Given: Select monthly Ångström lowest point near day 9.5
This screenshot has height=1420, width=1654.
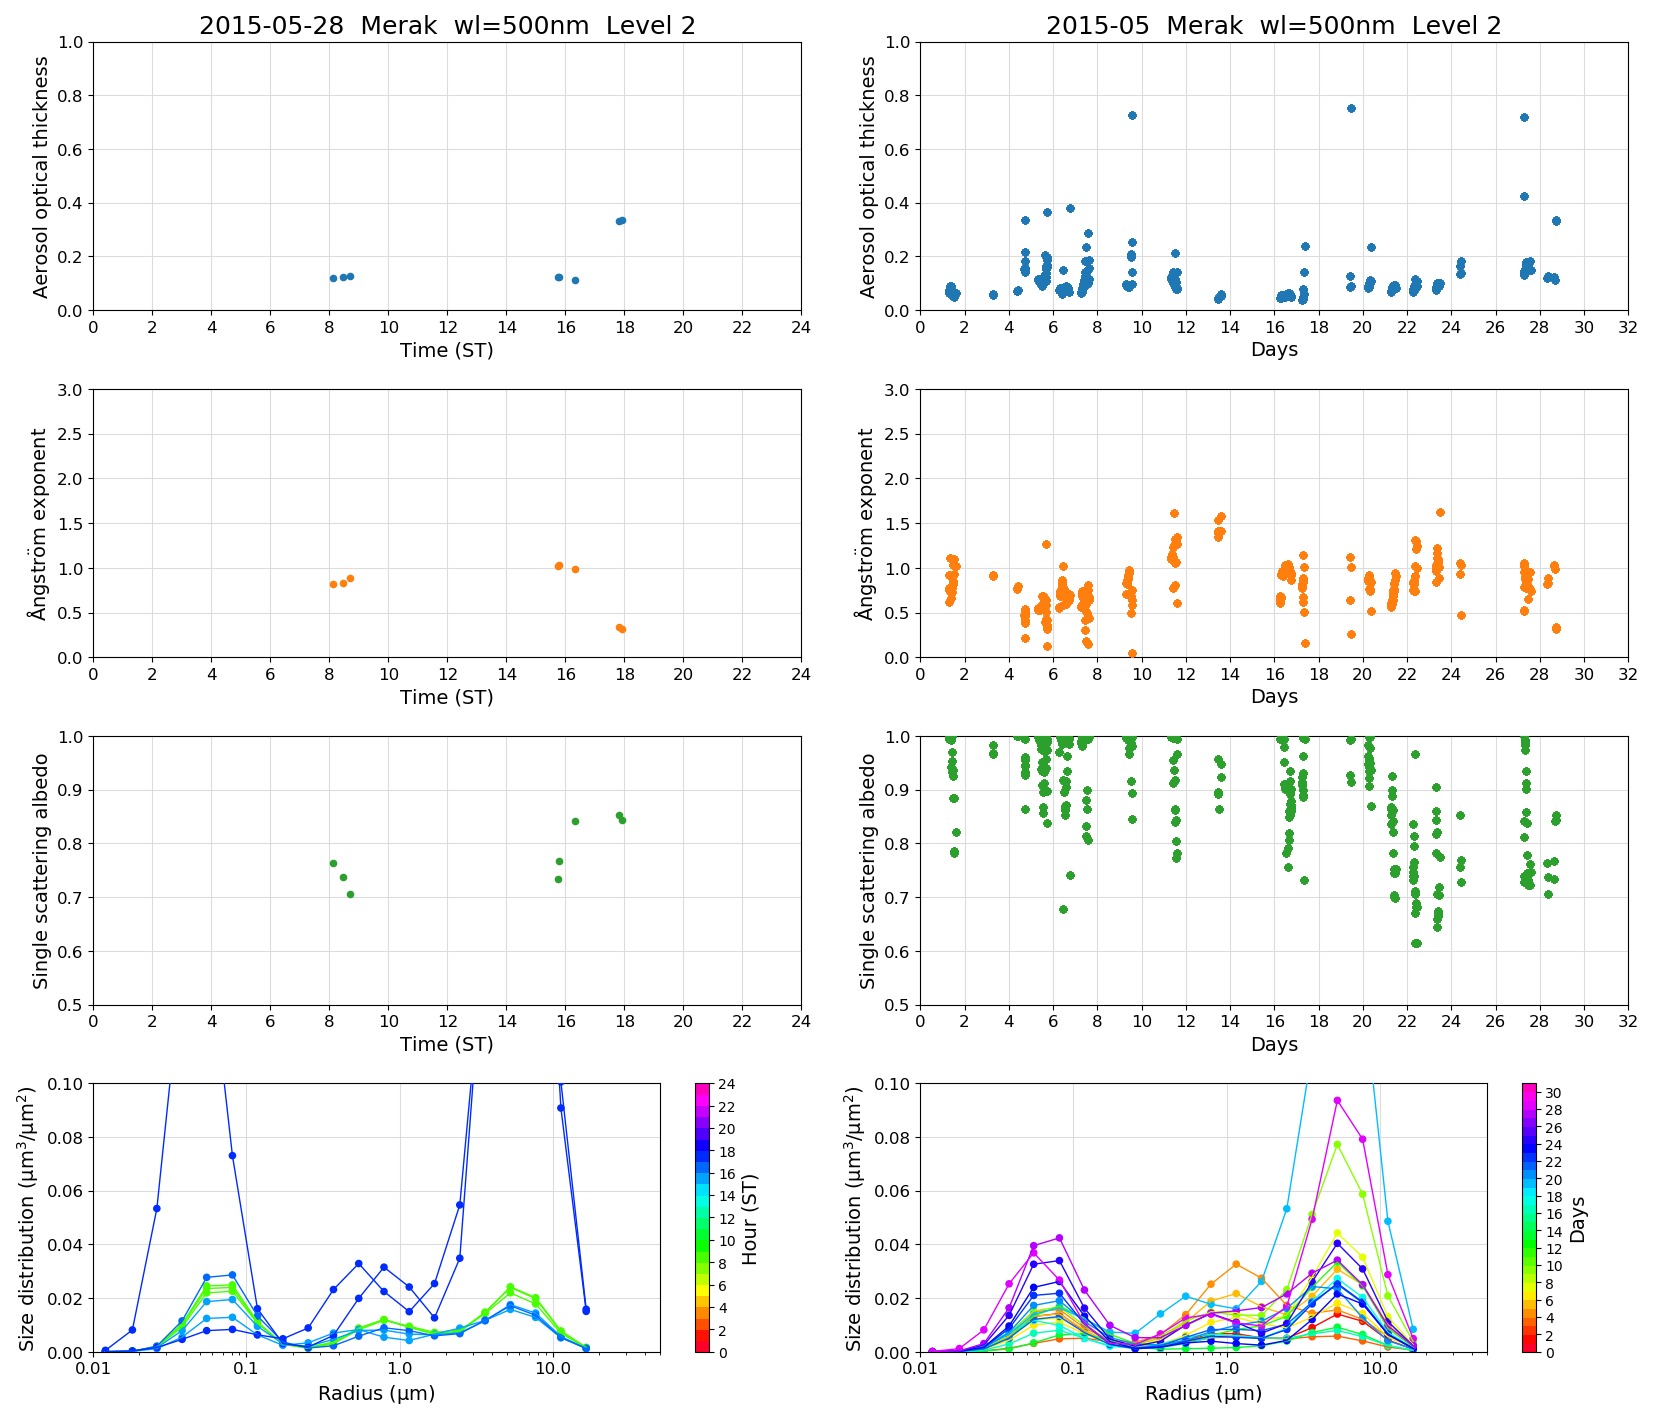Looking at the screenshot, I should [1132, 654].
